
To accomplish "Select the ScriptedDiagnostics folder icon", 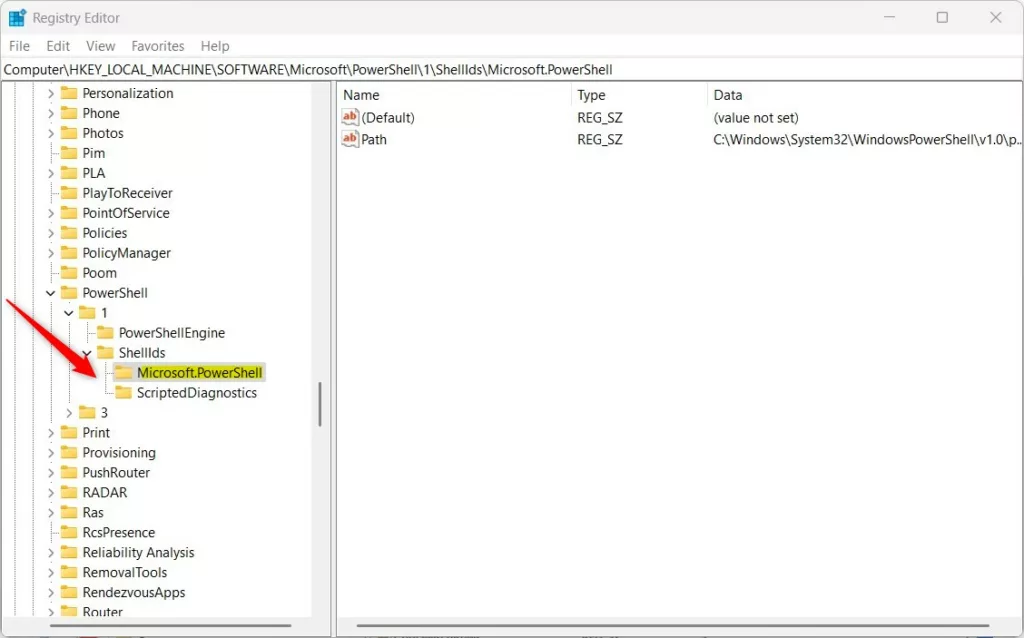I will pos(122,392).
